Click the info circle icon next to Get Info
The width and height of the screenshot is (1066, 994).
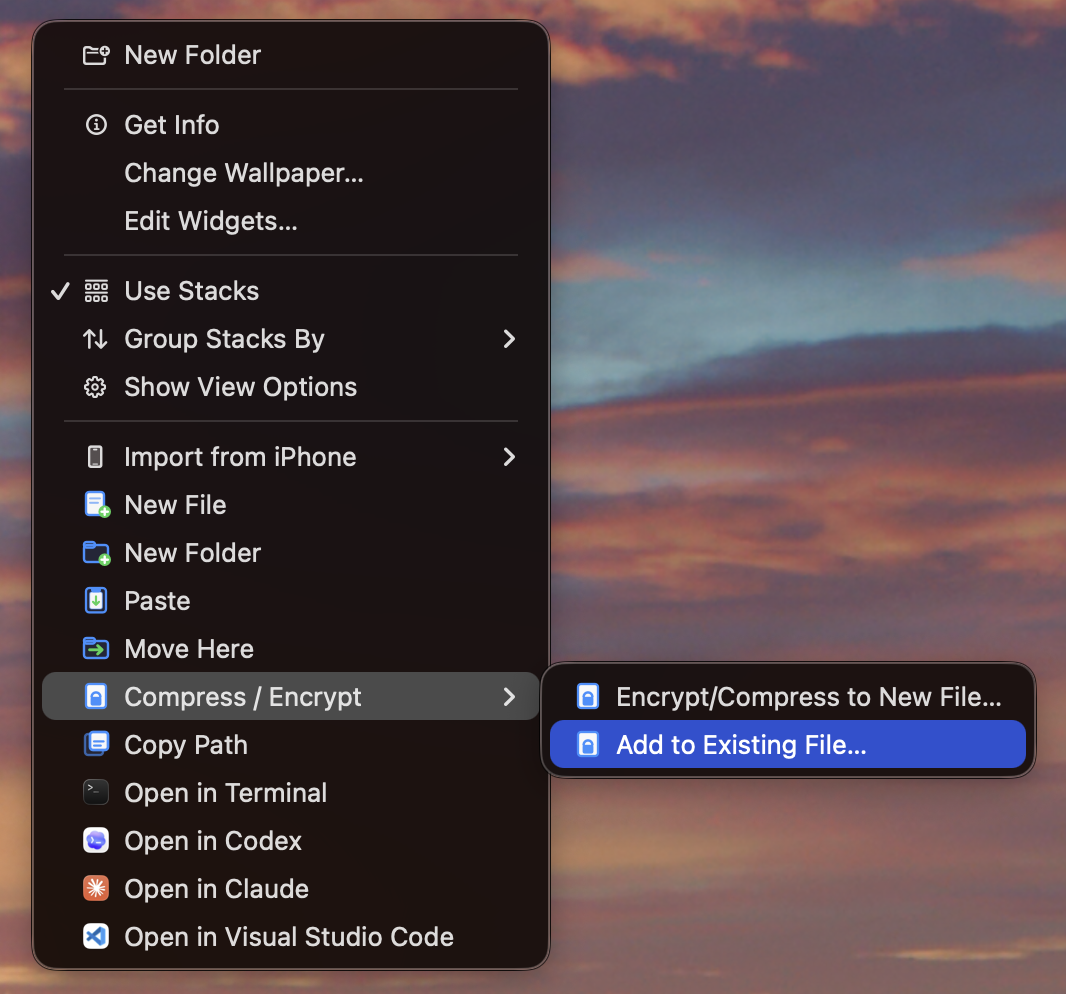coord(96,125)
